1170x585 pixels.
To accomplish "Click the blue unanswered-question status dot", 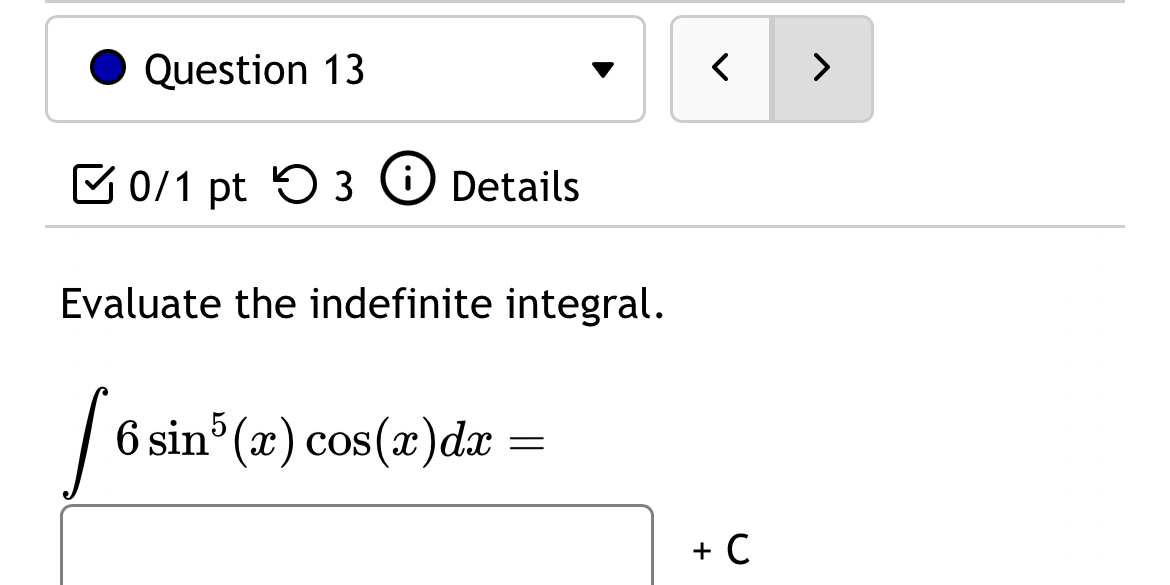I will (108, 68).
